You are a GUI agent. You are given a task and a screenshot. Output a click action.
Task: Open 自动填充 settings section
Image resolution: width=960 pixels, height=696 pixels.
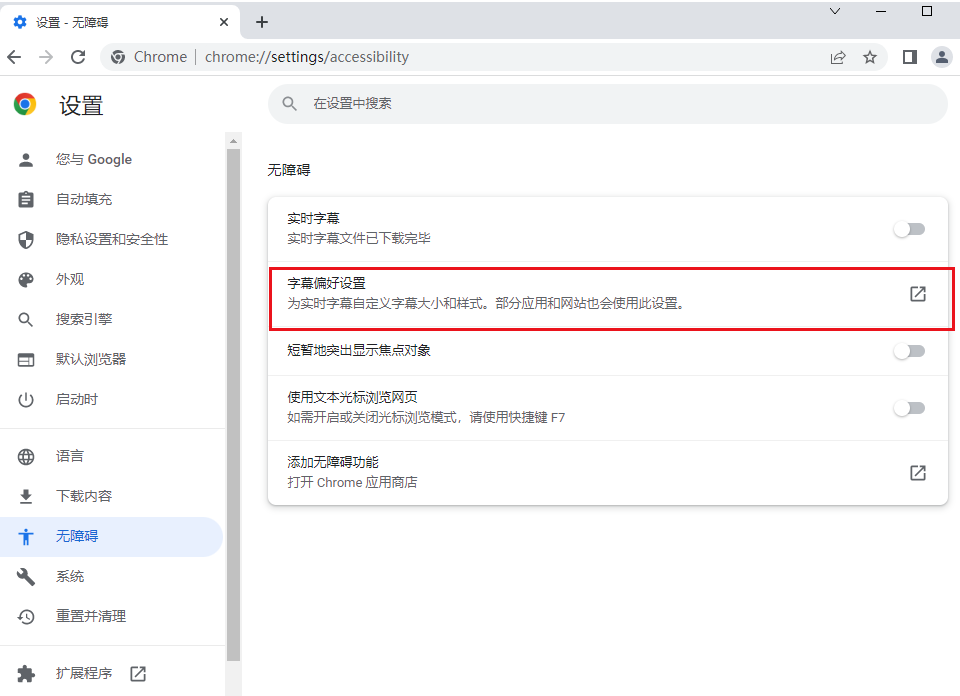point(111,200)
